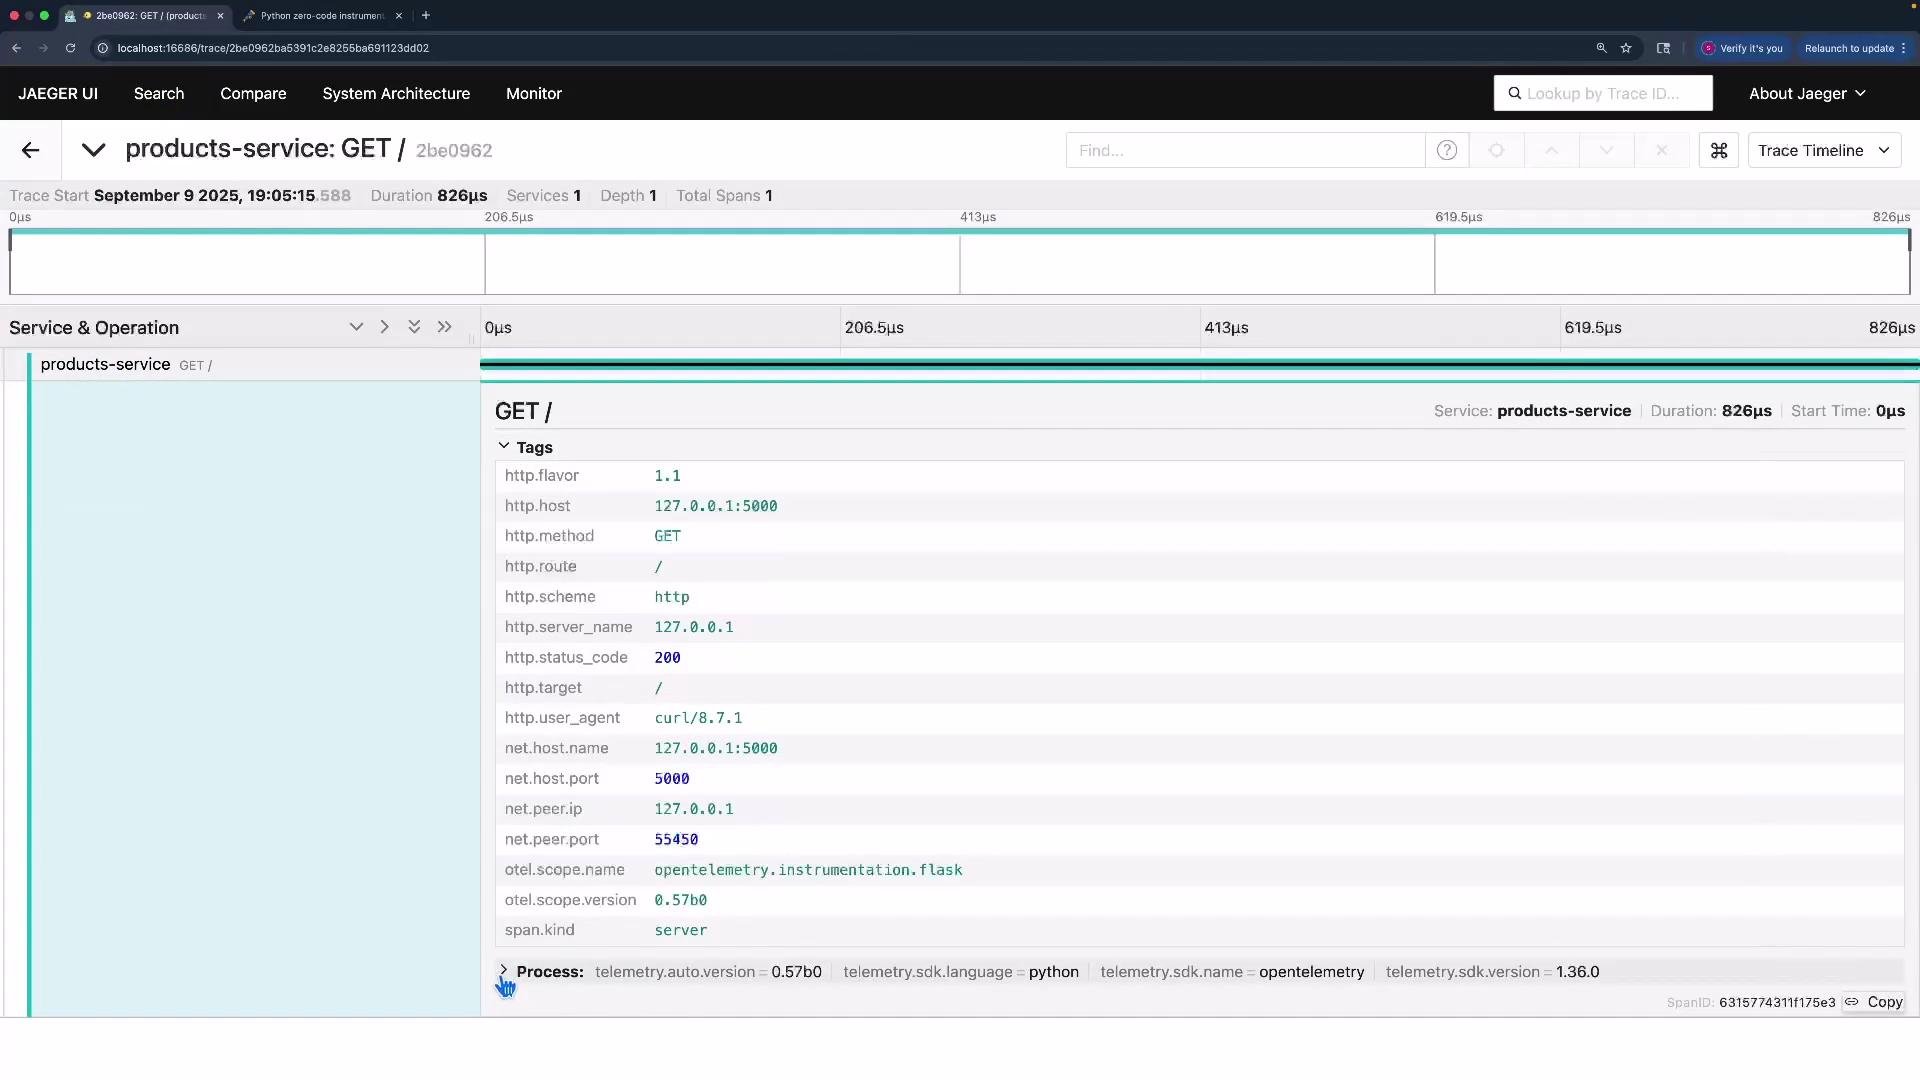Select http.method value GET
The width and height of the screenshot is (1920, 1080).
click(x=667, y=536)
